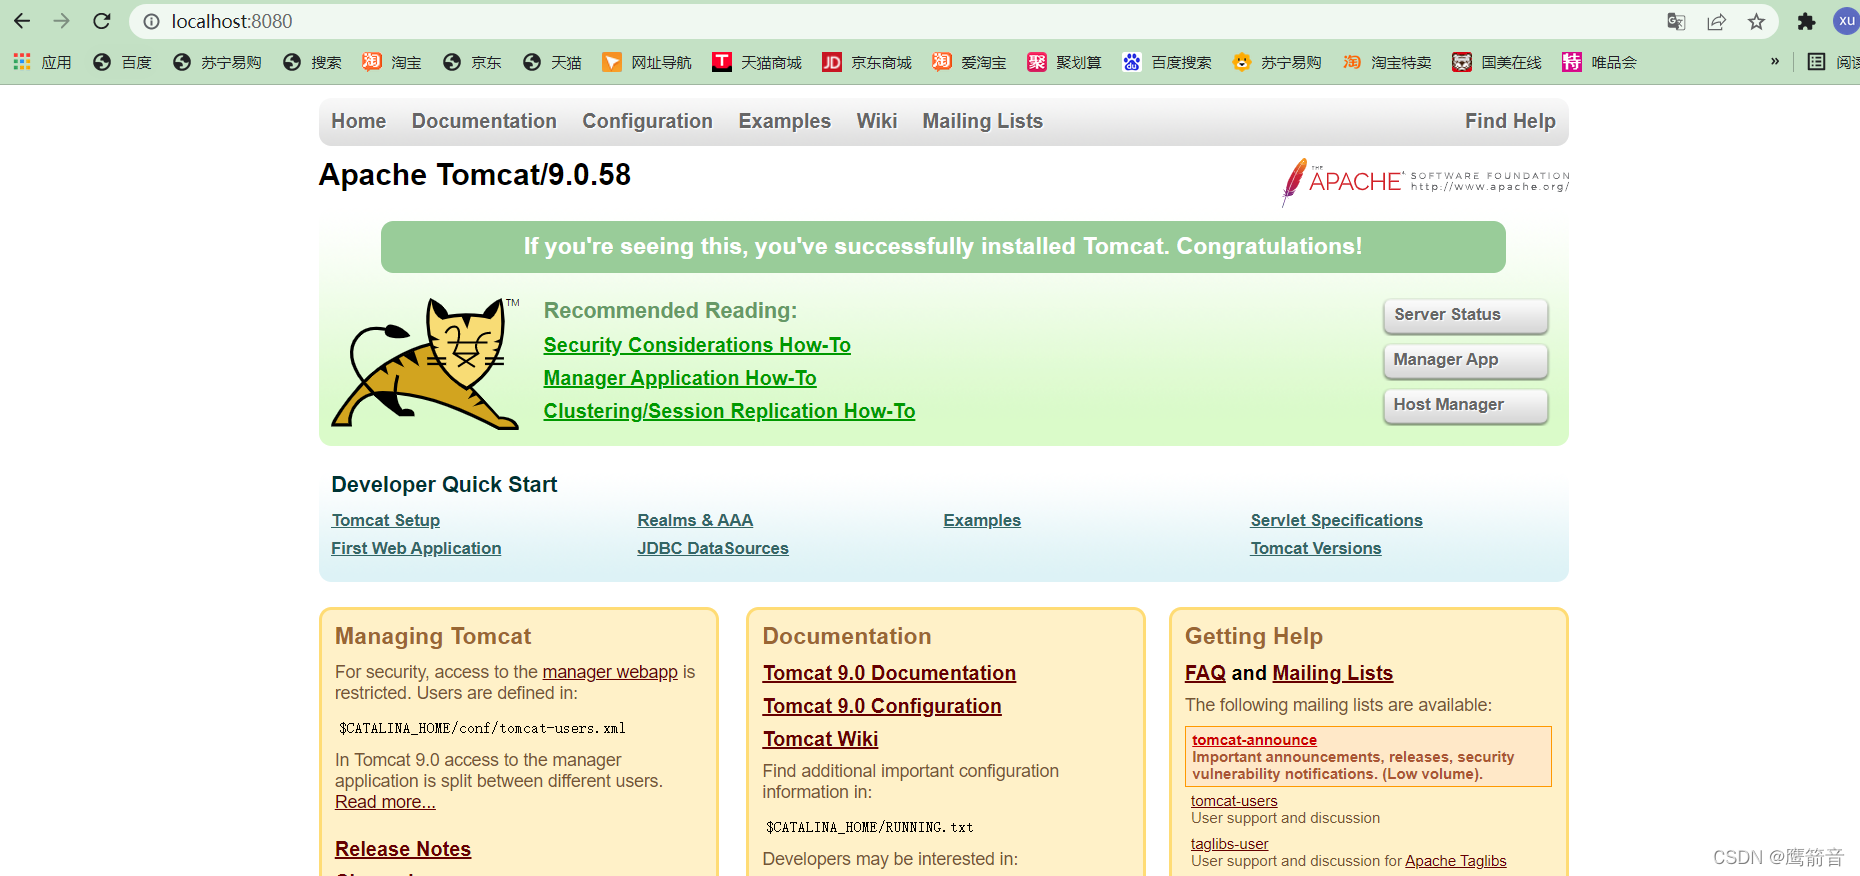Open the Servlet Specifications link

1336,520
